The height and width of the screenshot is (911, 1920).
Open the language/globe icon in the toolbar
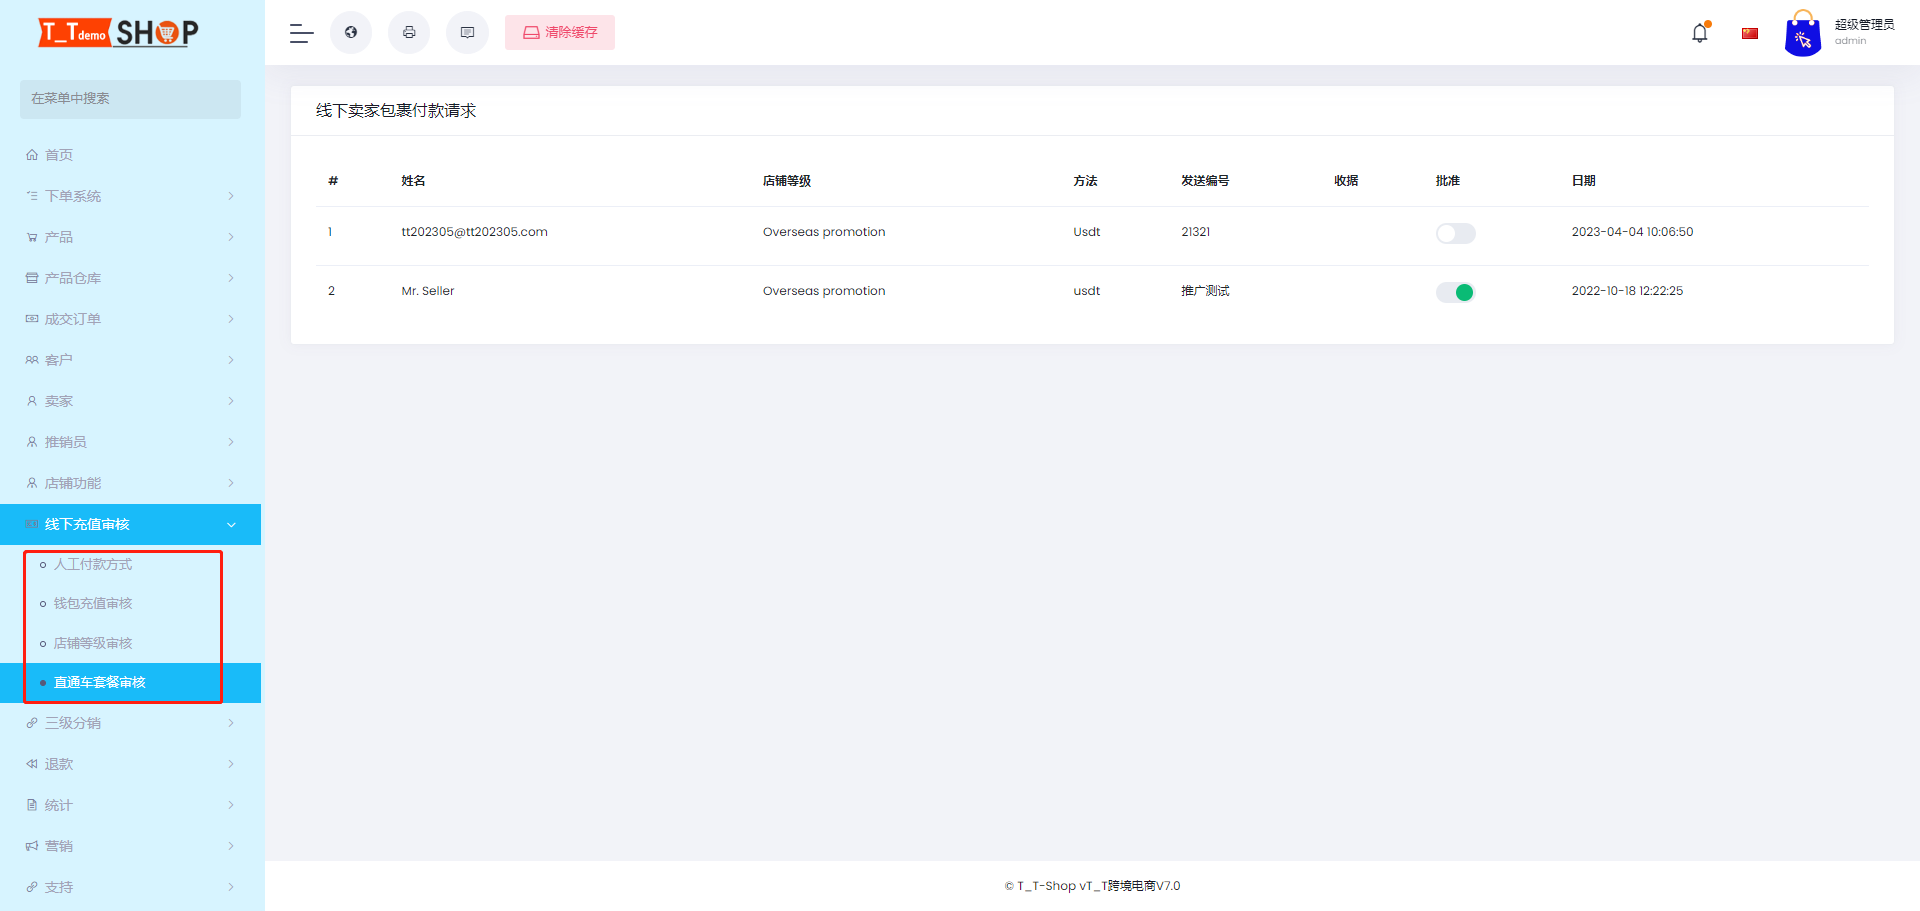[x=350, y=32]
